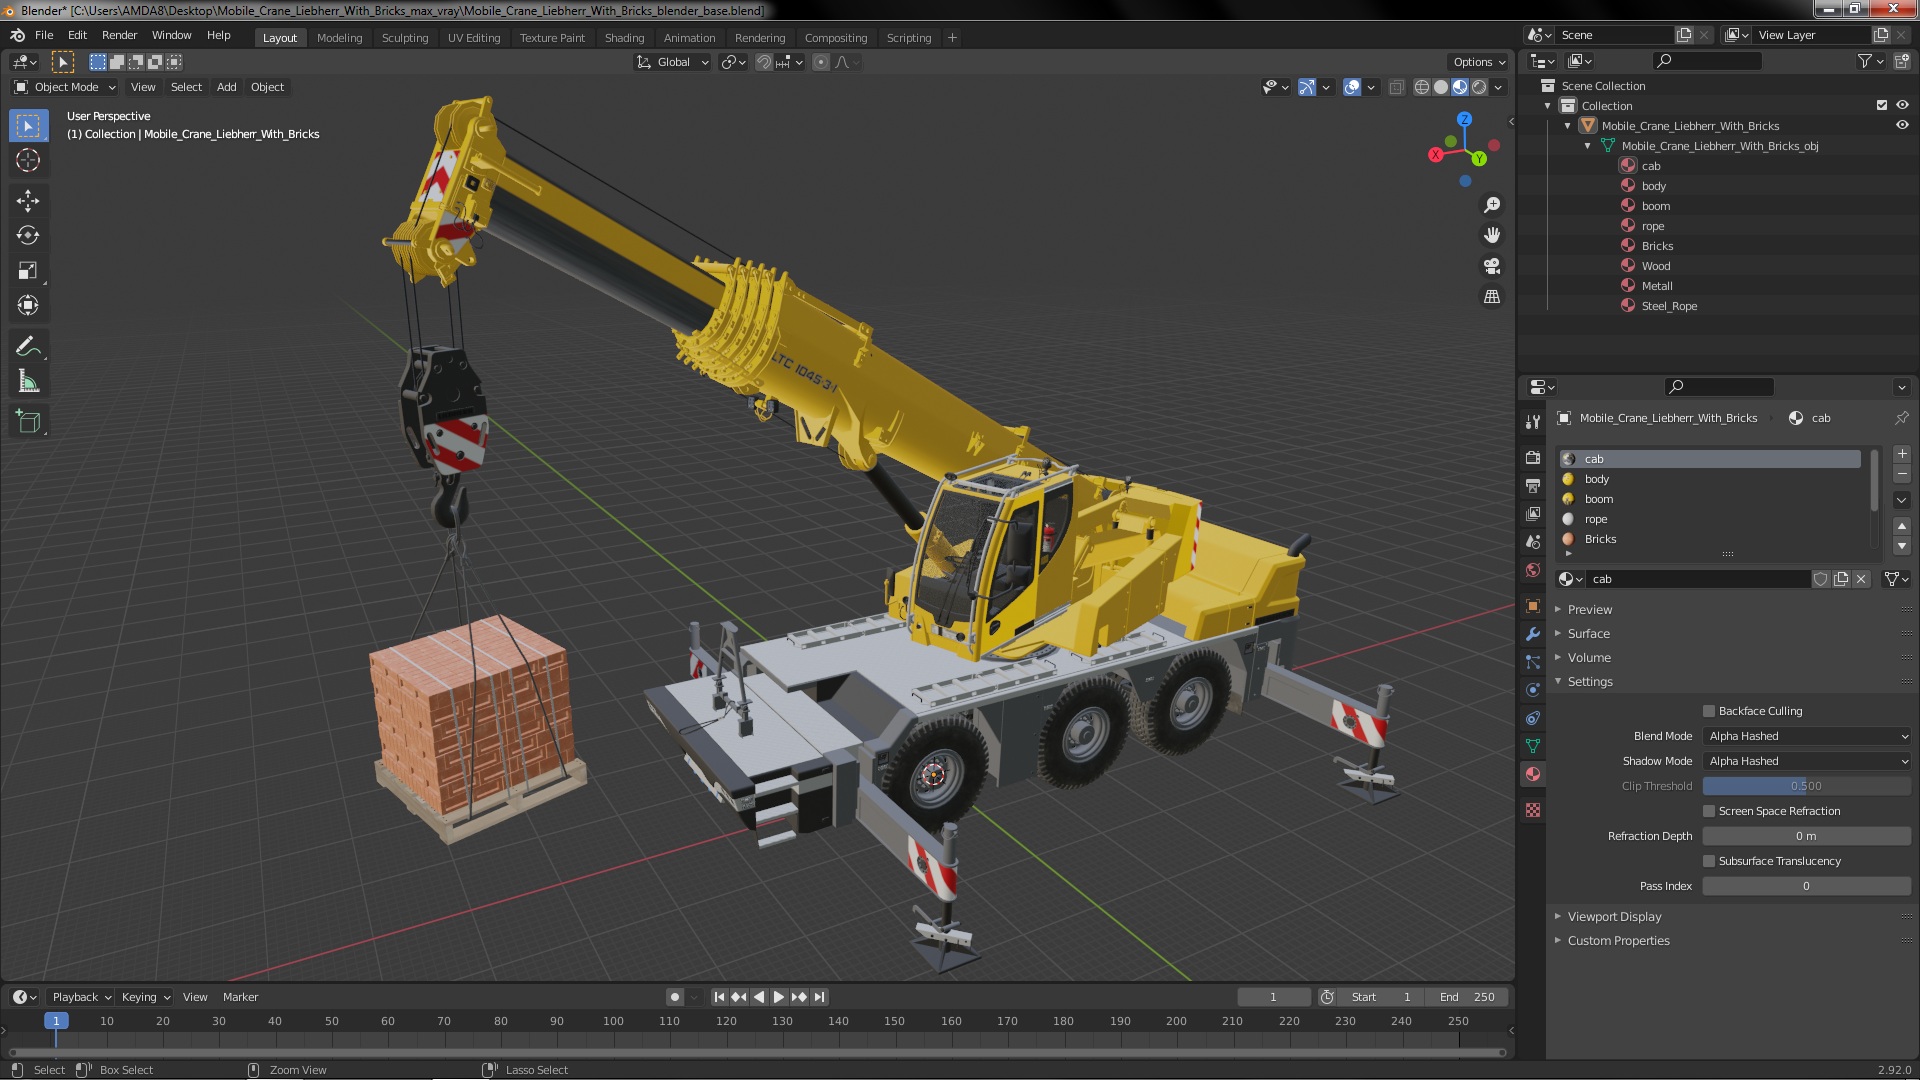Open the Texture properties tab
The height and width of the screenshot is (1080, 1920).
(1532, 810)
